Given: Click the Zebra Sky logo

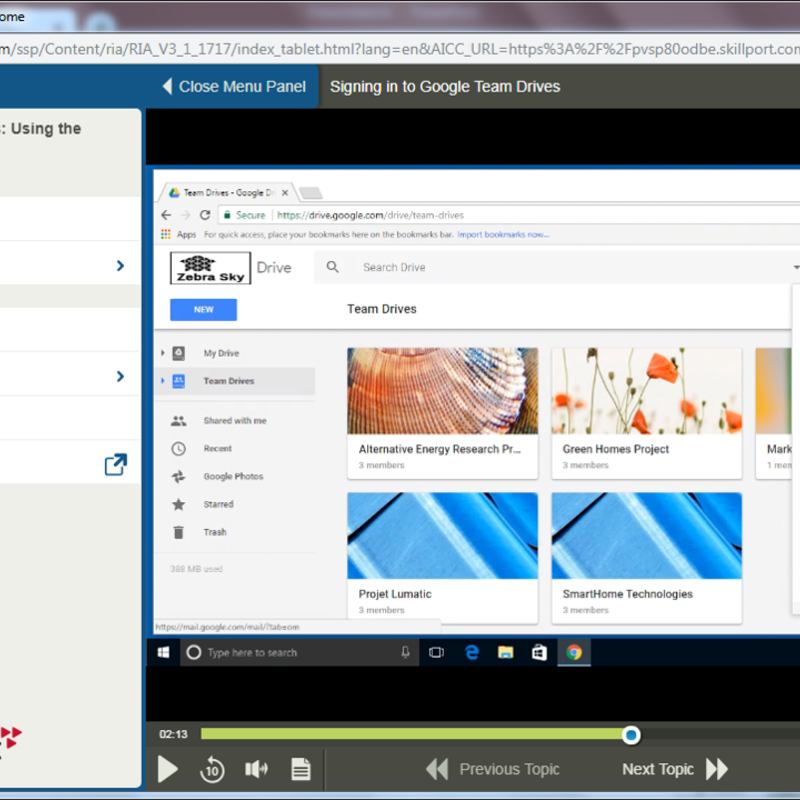Looking at the screenshot, I should [210, 268].
